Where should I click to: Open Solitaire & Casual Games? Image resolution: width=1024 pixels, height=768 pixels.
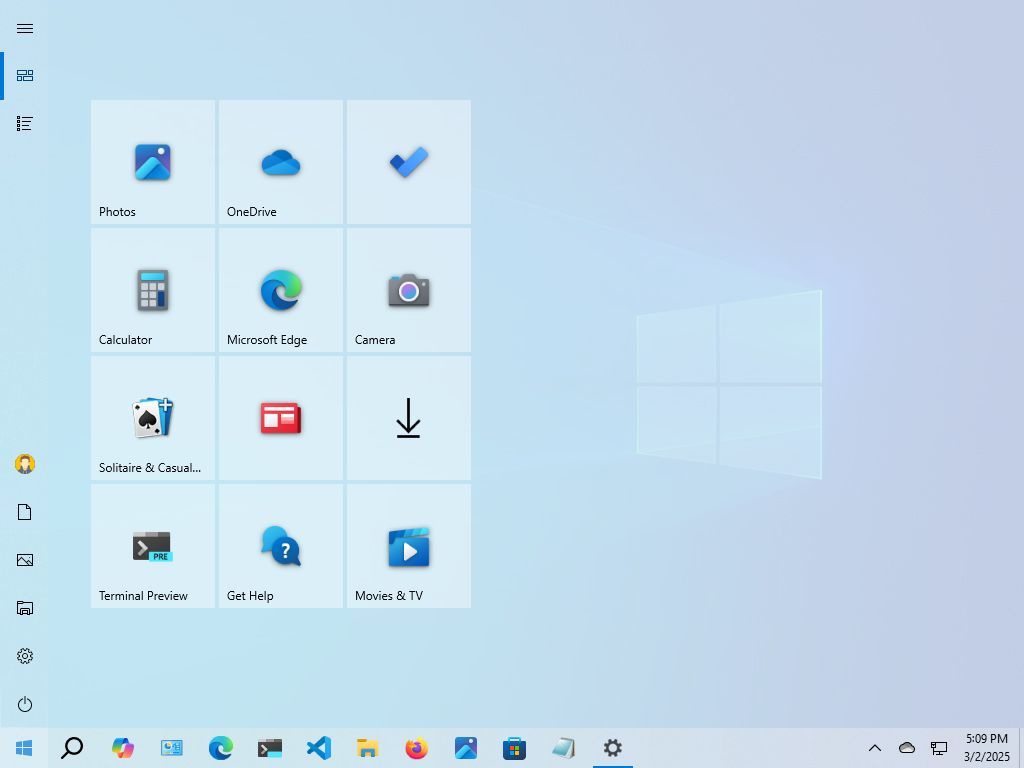pyautogui.click(x=152, y=418)
